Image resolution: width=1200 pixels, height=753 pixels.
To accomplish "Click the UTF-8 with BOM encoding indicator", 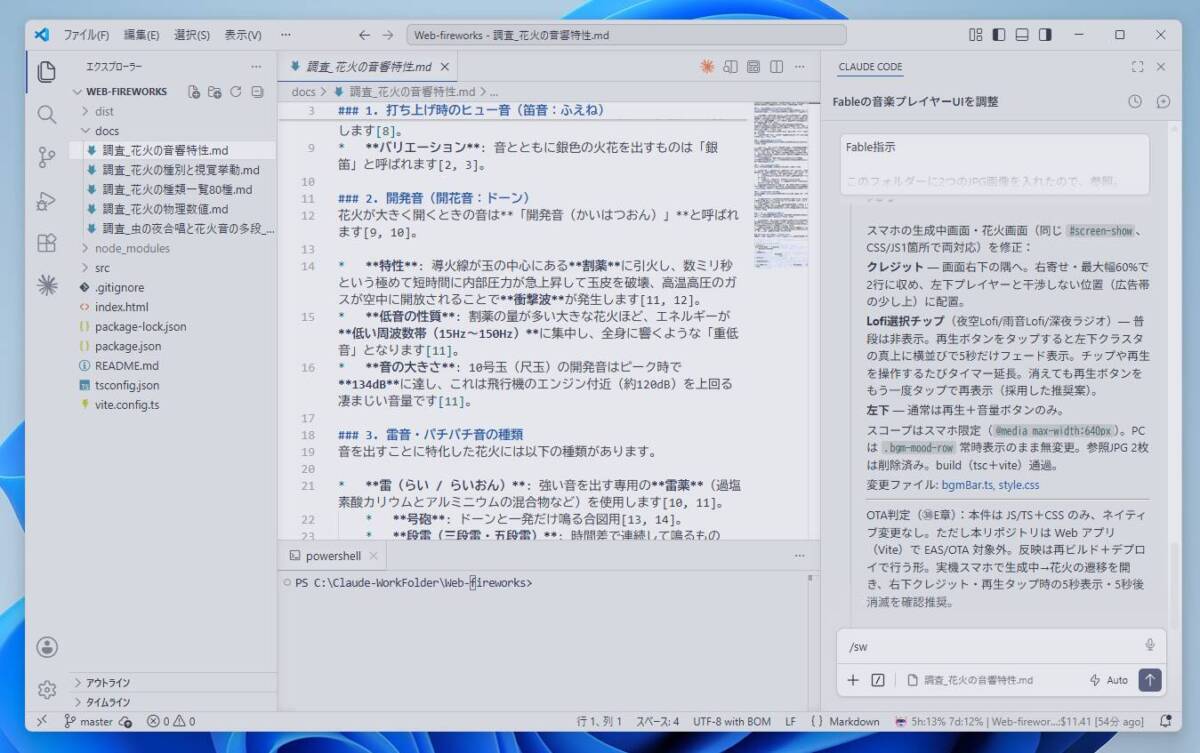I will [732, 721].
